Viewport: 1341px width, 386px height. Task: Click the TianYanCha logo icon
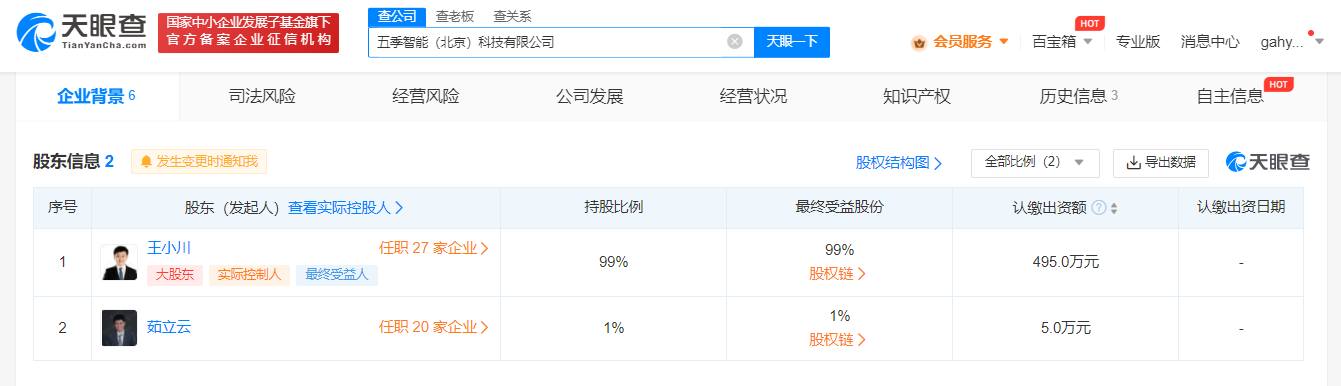(38, 32)
